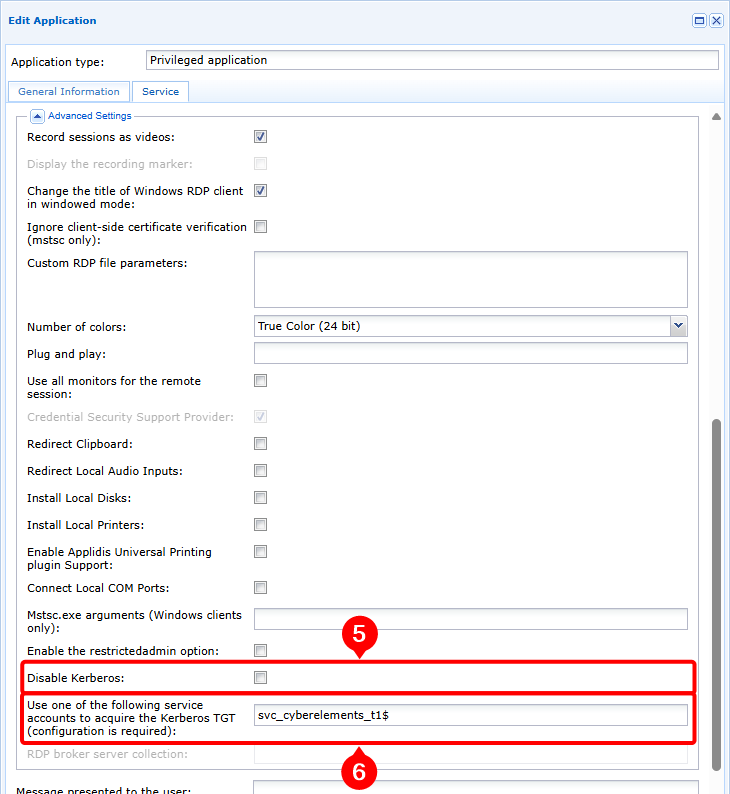Close the Edit Application dialog
Screen dimensions: 730x794
[716, 21]
